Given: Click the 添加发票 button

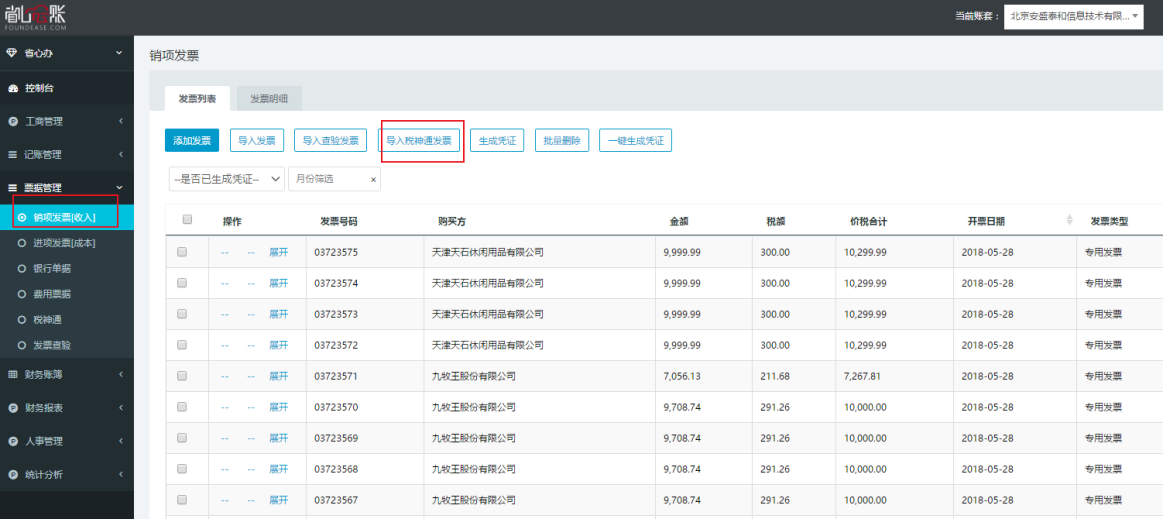Looking at the screenshot, I should click(x=192, y=140).
